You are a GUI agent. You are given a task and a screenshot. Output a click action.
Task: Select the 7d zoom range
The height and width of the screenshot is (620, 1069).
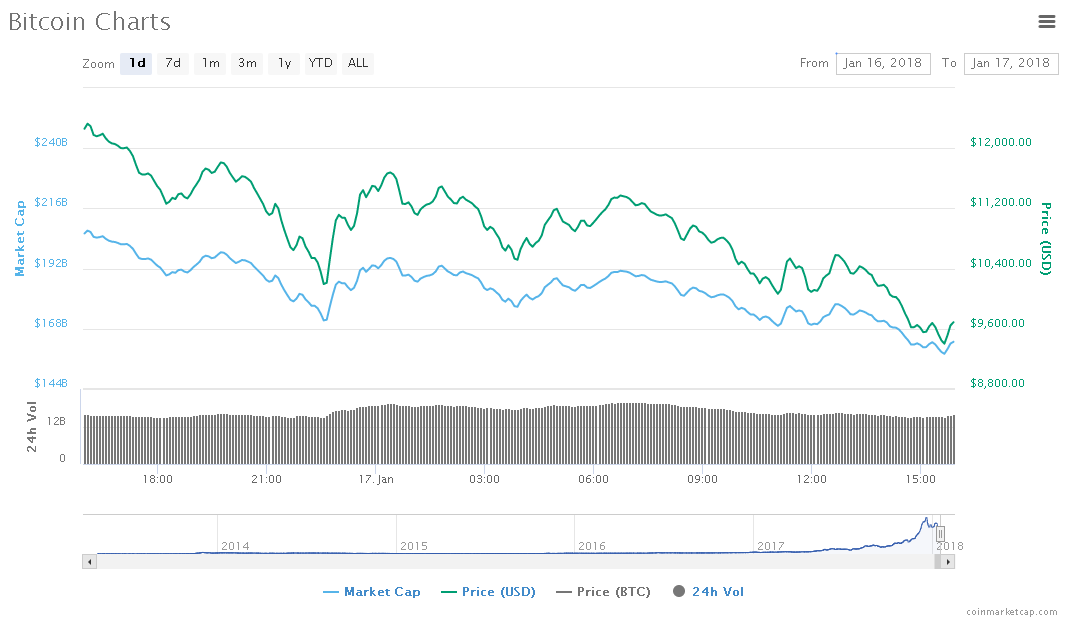[173, 63]
